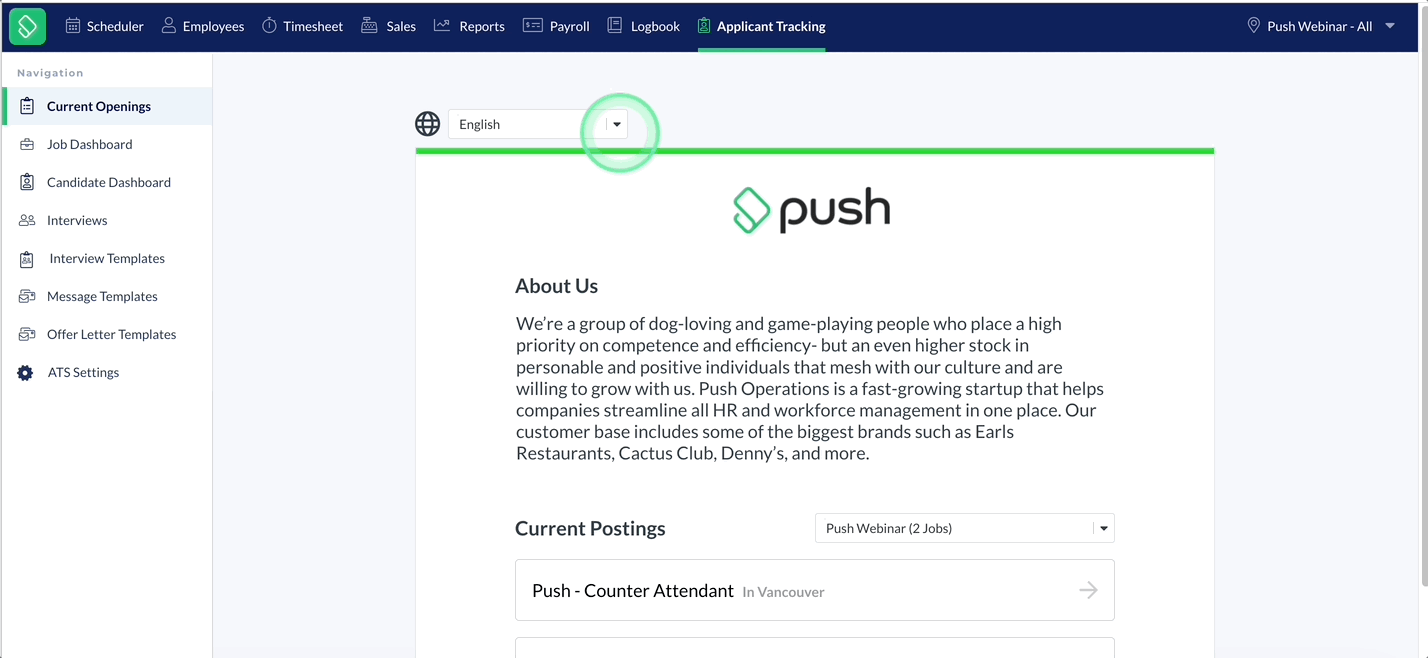Click the Payroll money icon

click(x=533, y=26)
